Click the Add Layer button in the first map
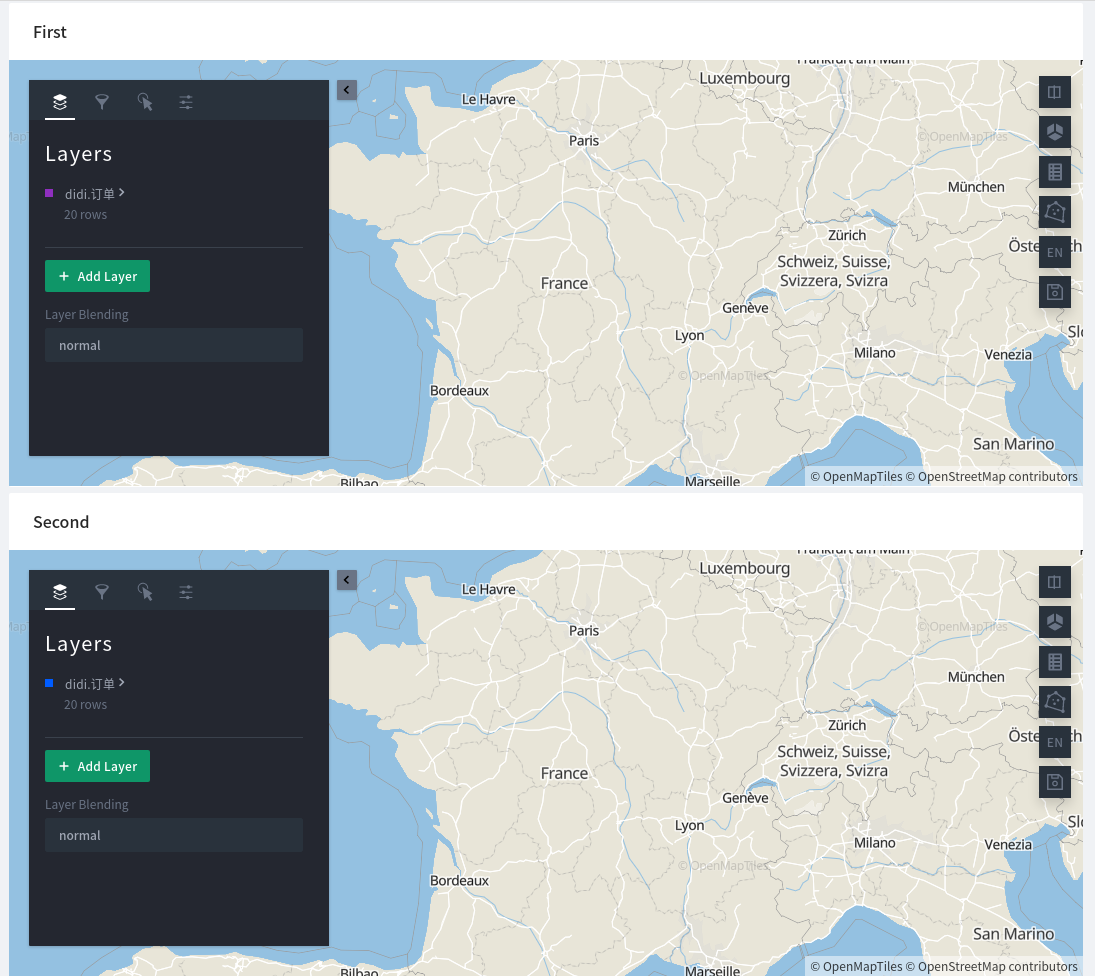This screenshot has width=1095, height=976. [97, 275]
